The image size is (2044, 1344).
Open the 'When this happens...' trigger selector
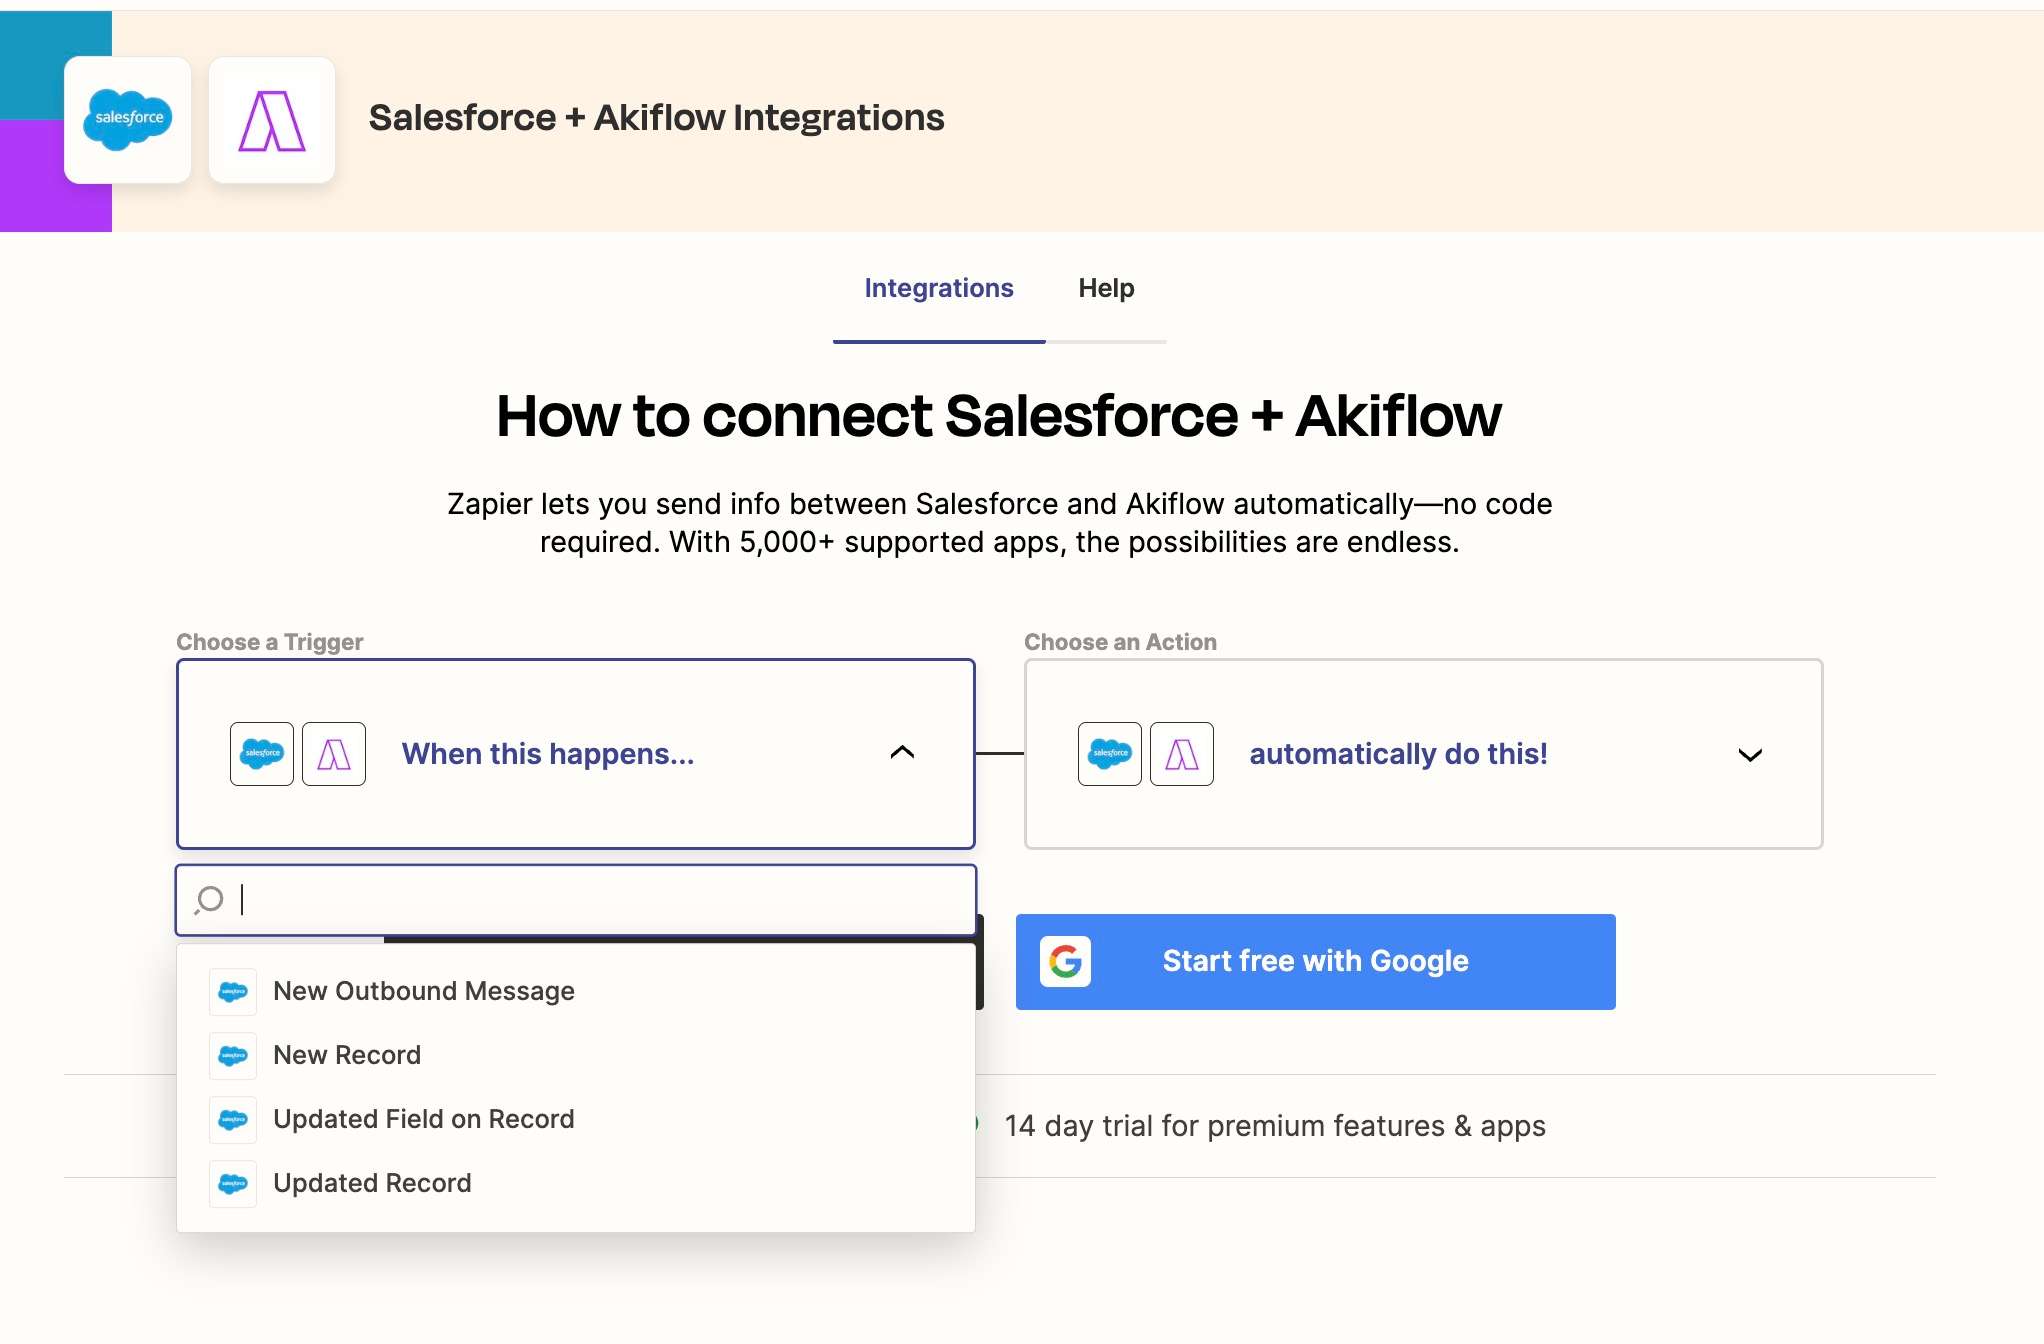(x=576, y=754)
